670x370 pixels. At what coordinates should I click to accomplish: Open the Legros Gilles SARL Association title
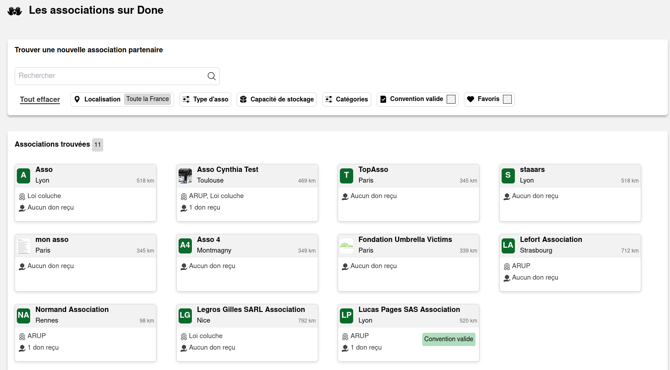tap(251, 310)
